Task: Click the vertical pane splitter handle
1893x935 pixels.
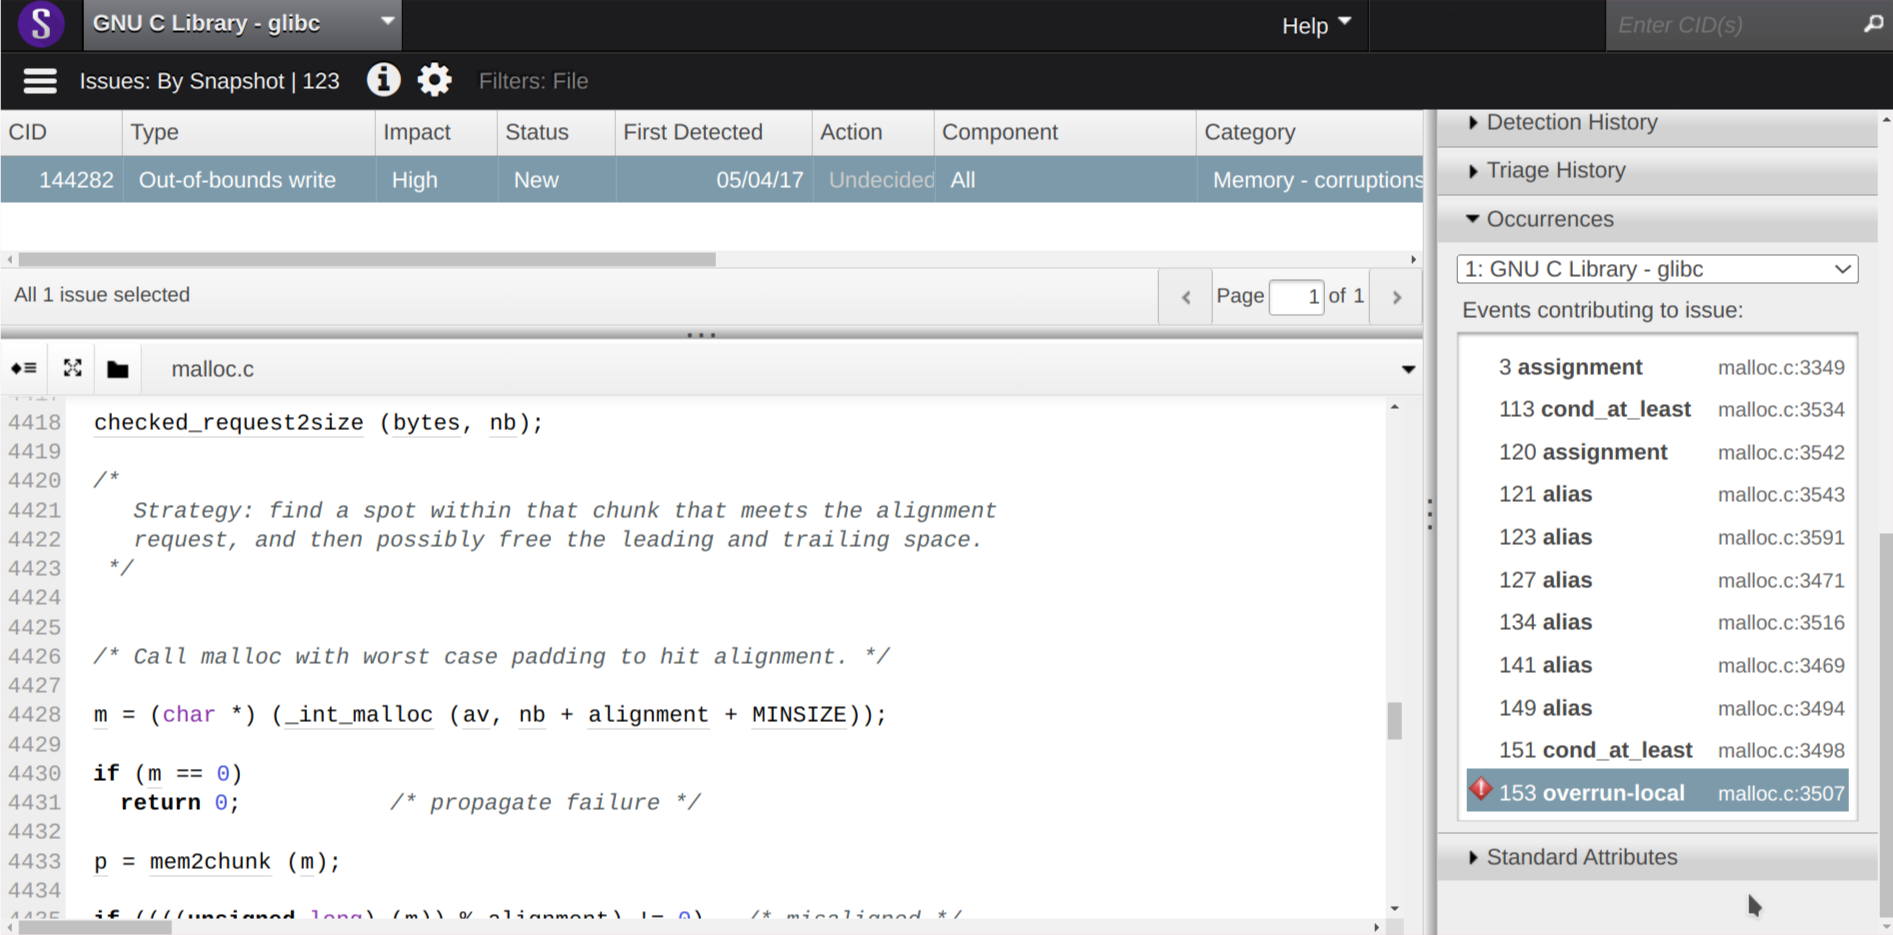Action: coord(1430,514)
